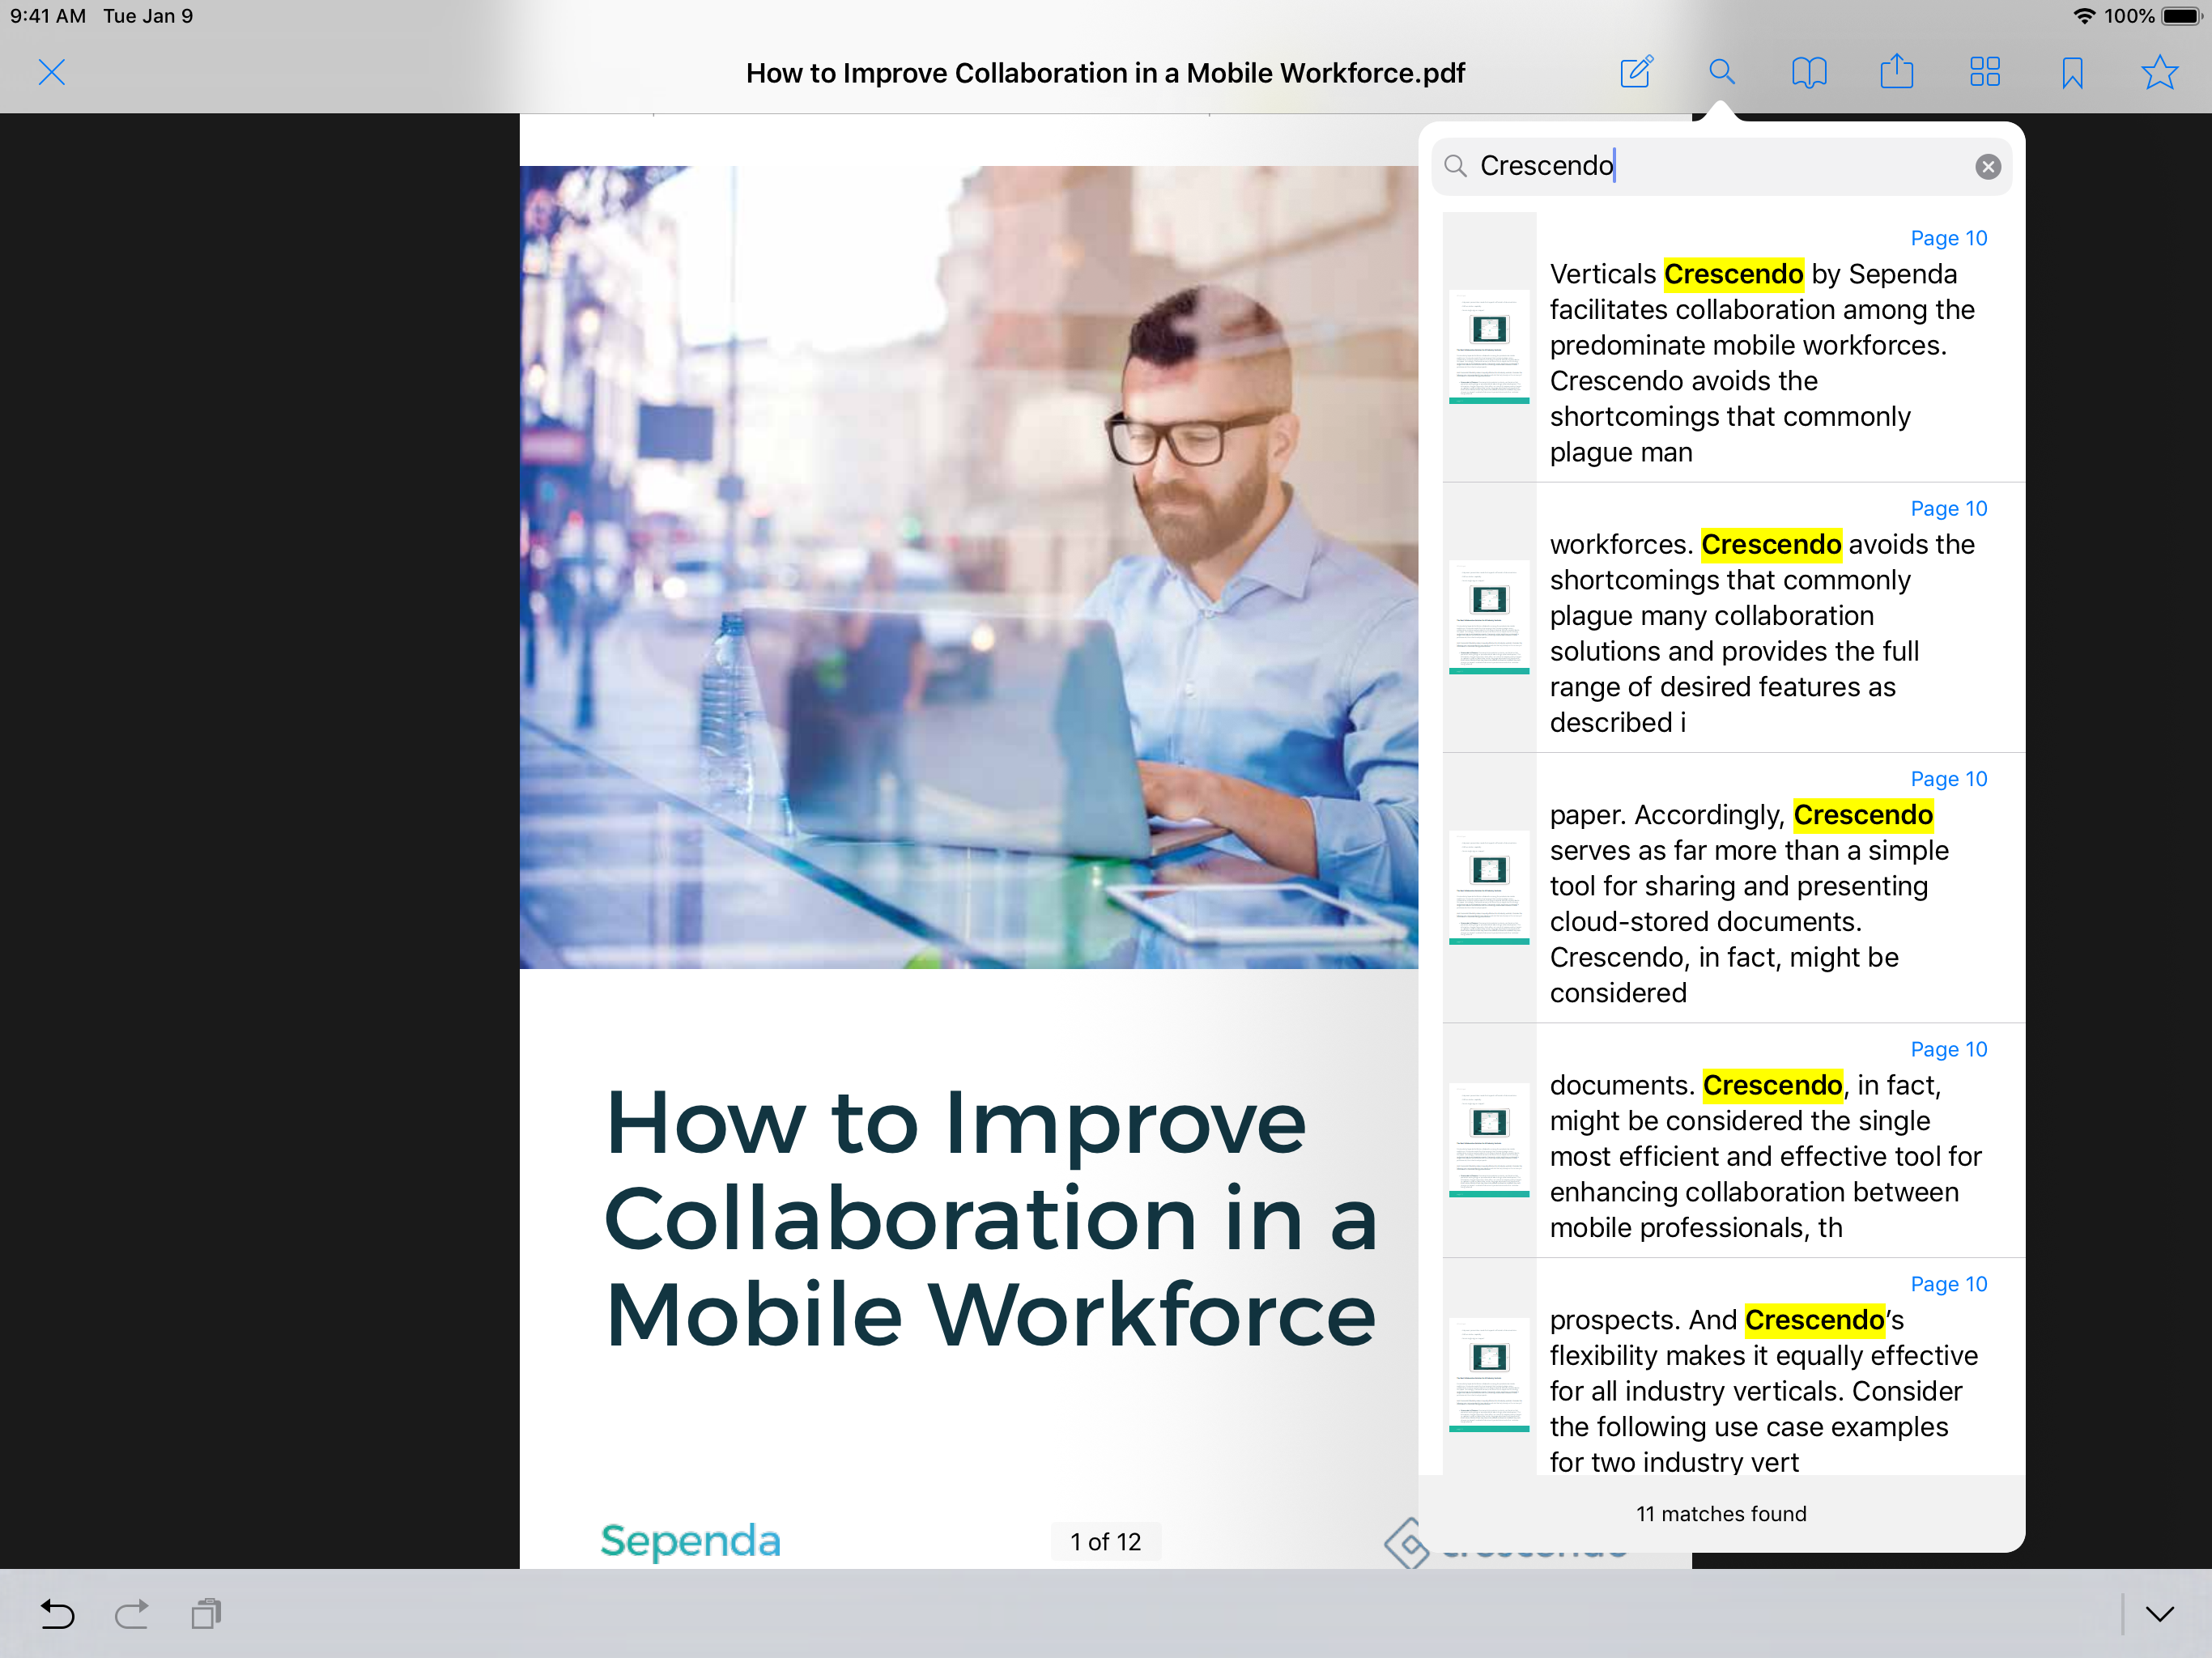Tap the search magnifier icon
The height and width of the screenshot is (1658, 2212).
click(x=1721, y=73)
